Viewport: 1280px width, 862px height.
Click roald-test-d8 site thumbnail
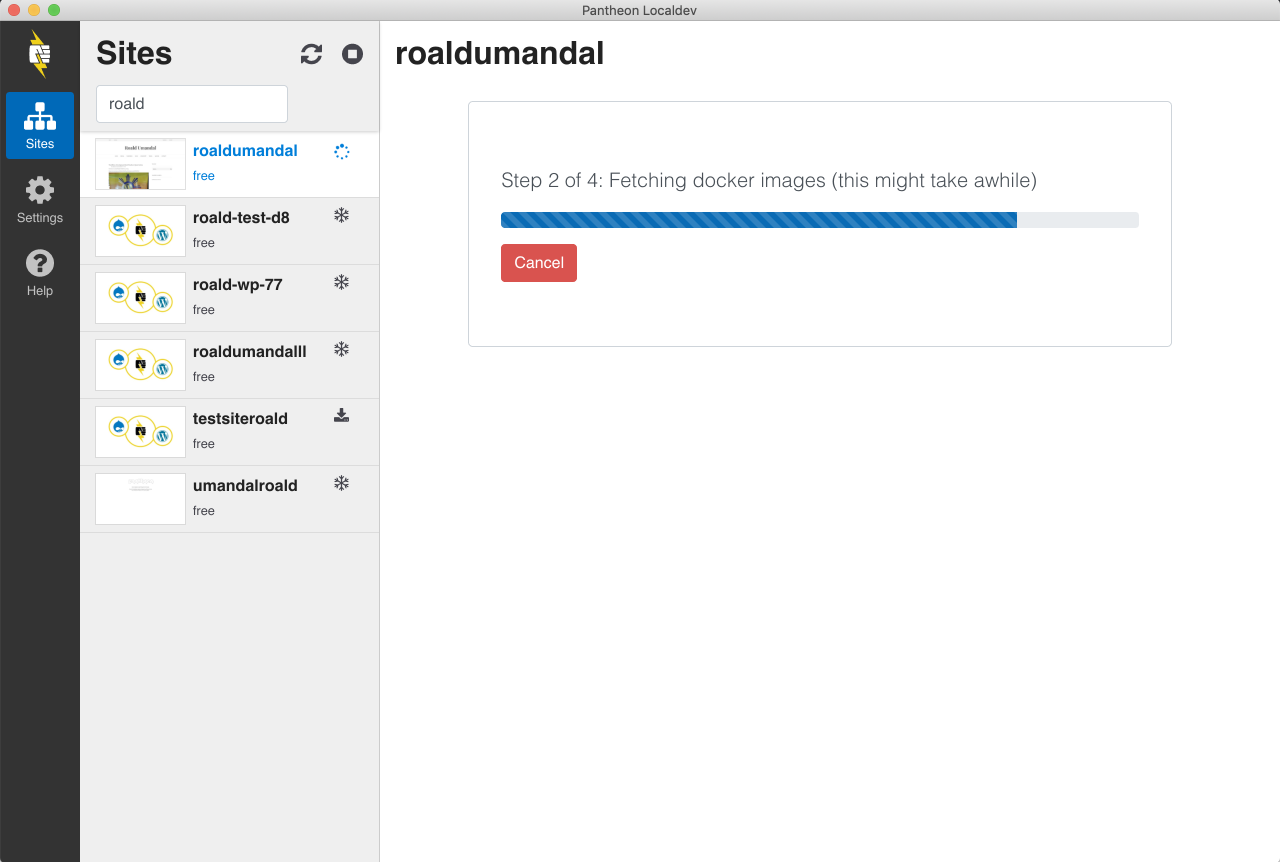[x=140, y=231]
